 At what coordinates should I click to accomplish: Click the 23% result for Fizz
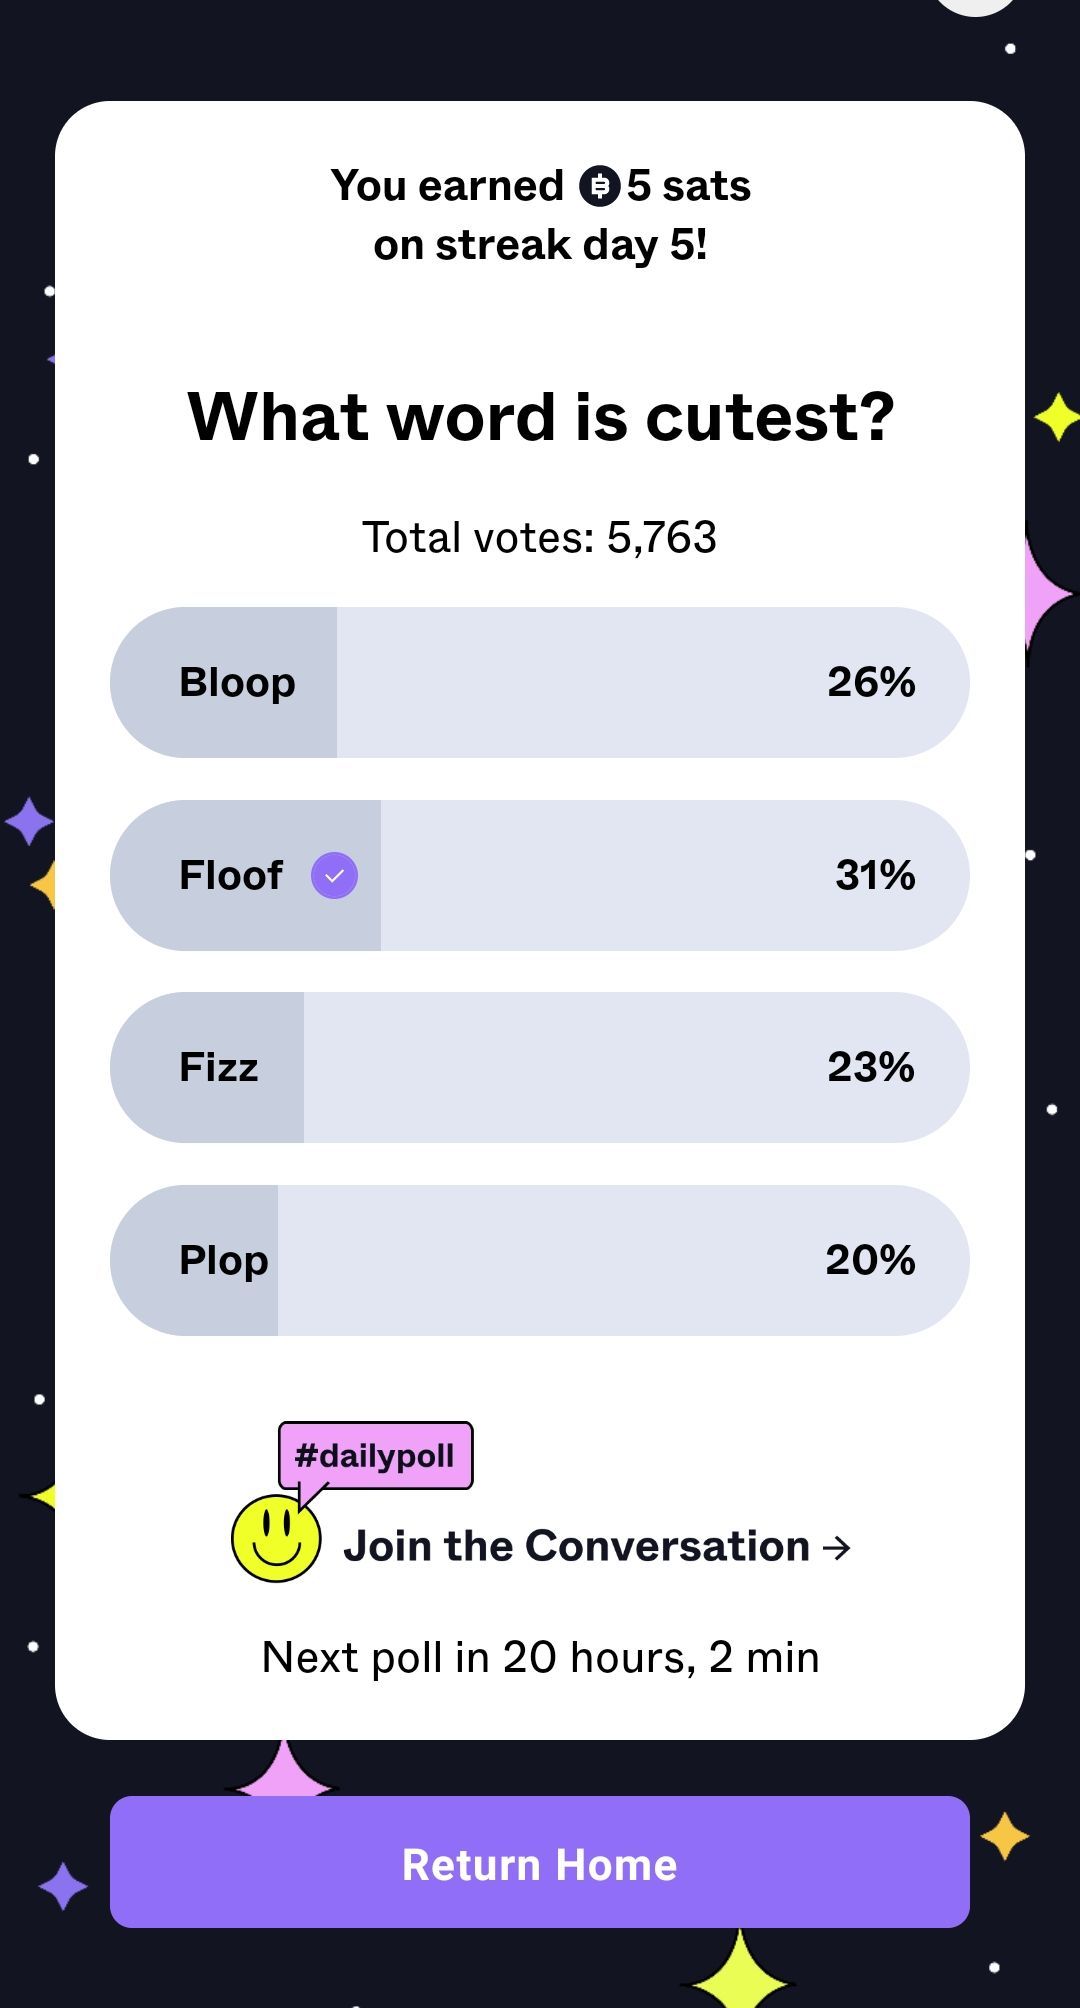point(870,1067)
